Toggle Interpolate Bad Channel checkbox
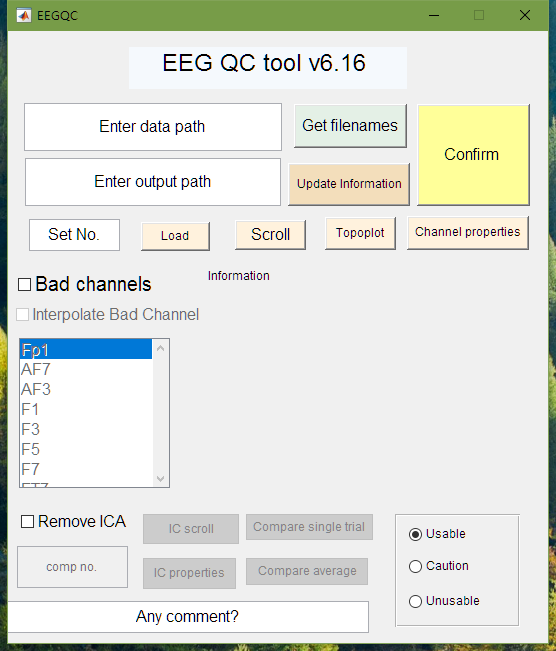The width and height of the screenshot is (556, 651). [x=22, y=315]
